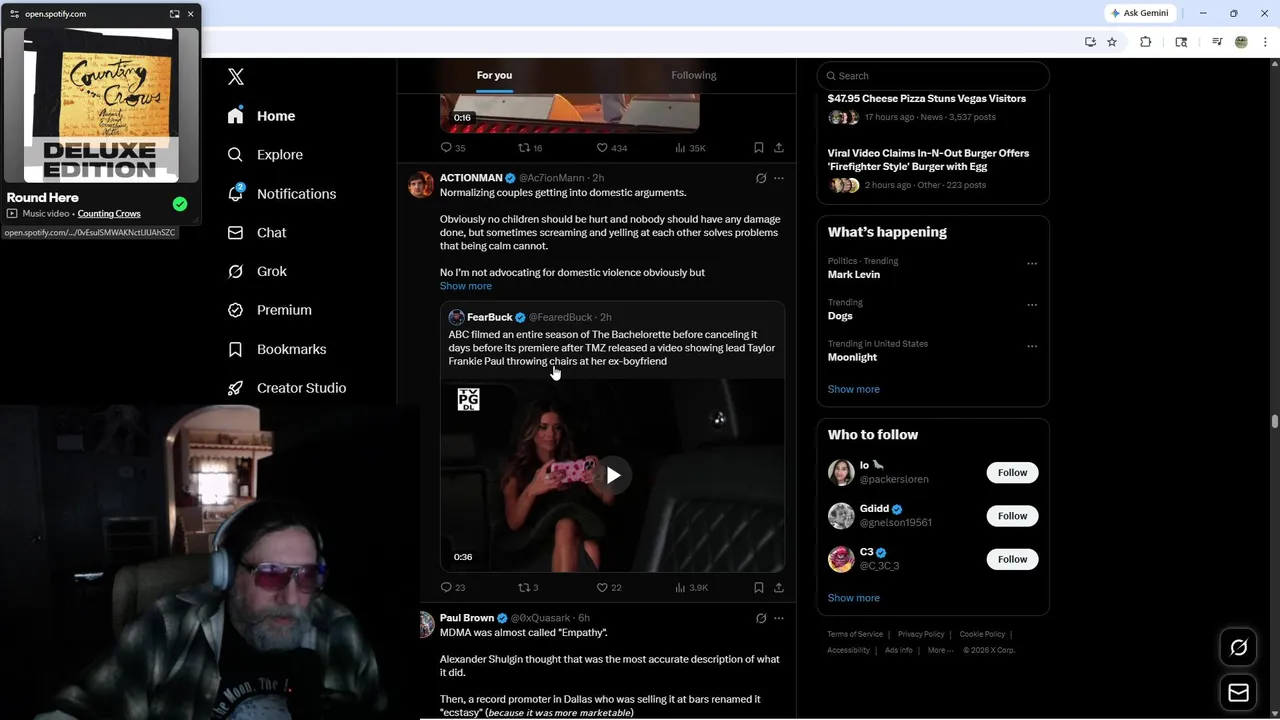This screenshot has height=720, width=1280.
Task: Open Cookie Policy footer link
Action: click(x=982, y=634)
